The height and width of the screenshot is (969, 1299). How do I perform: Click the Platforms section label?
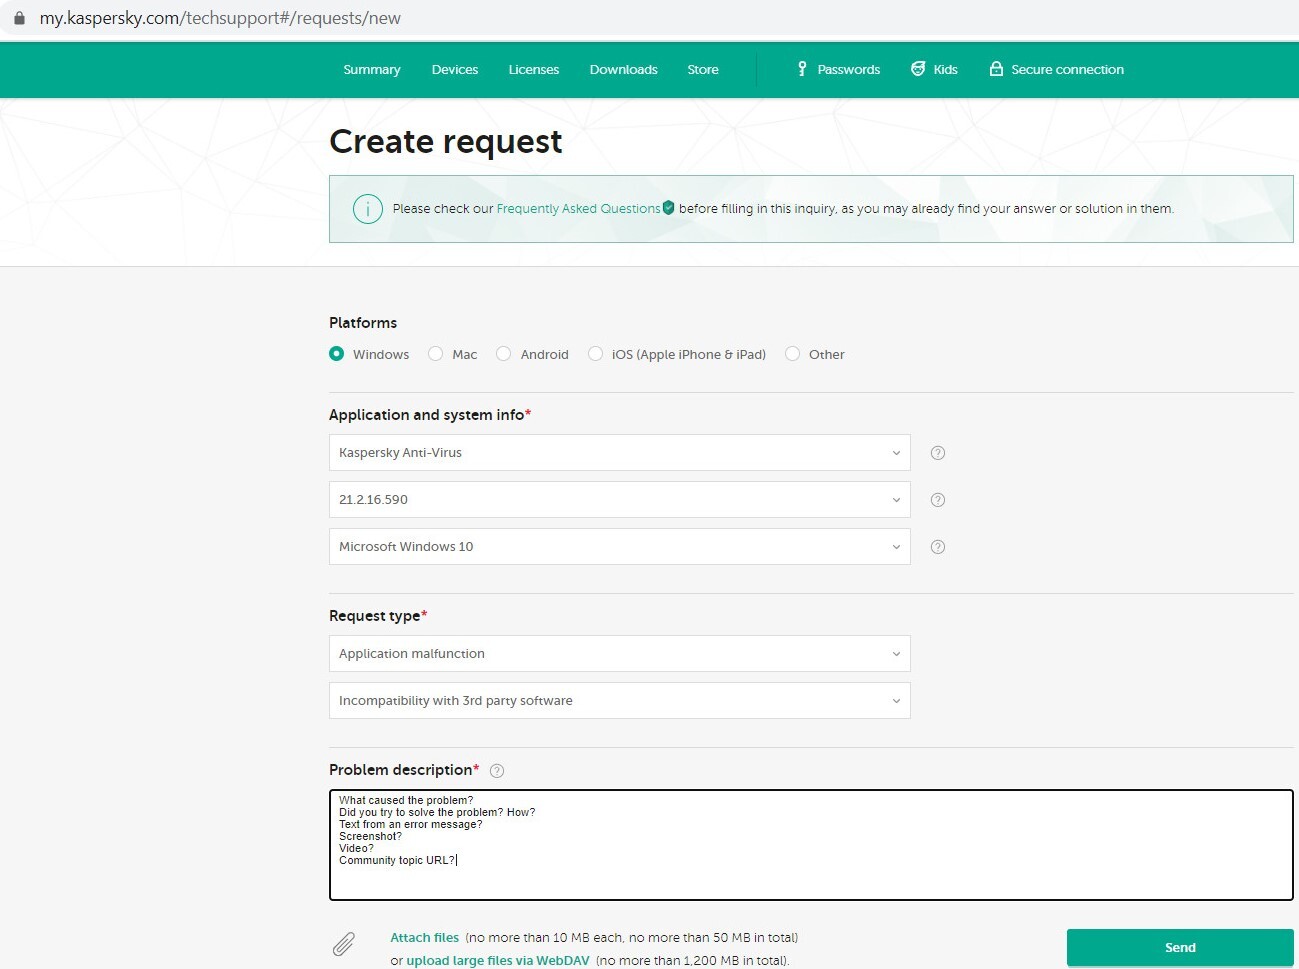(363, 323)
